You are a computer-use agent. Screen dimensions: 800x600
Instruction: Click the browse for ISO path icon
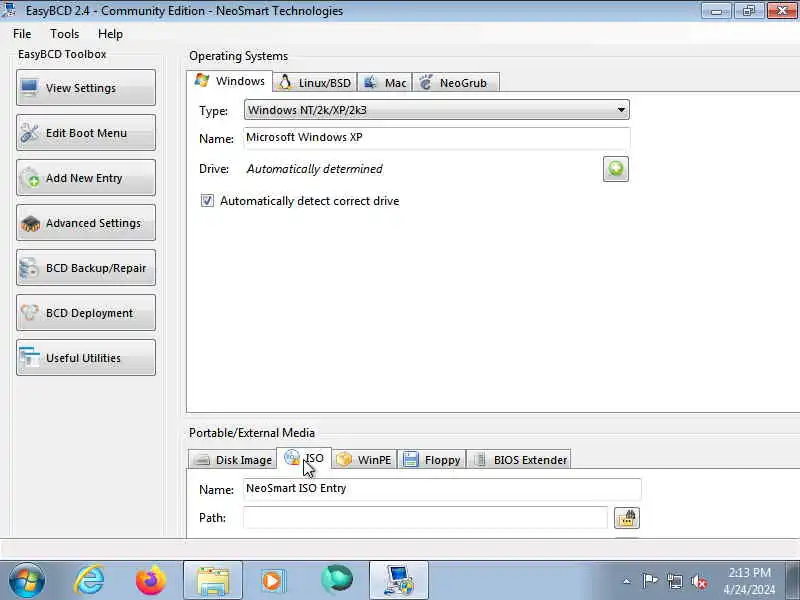coord(627,518)
